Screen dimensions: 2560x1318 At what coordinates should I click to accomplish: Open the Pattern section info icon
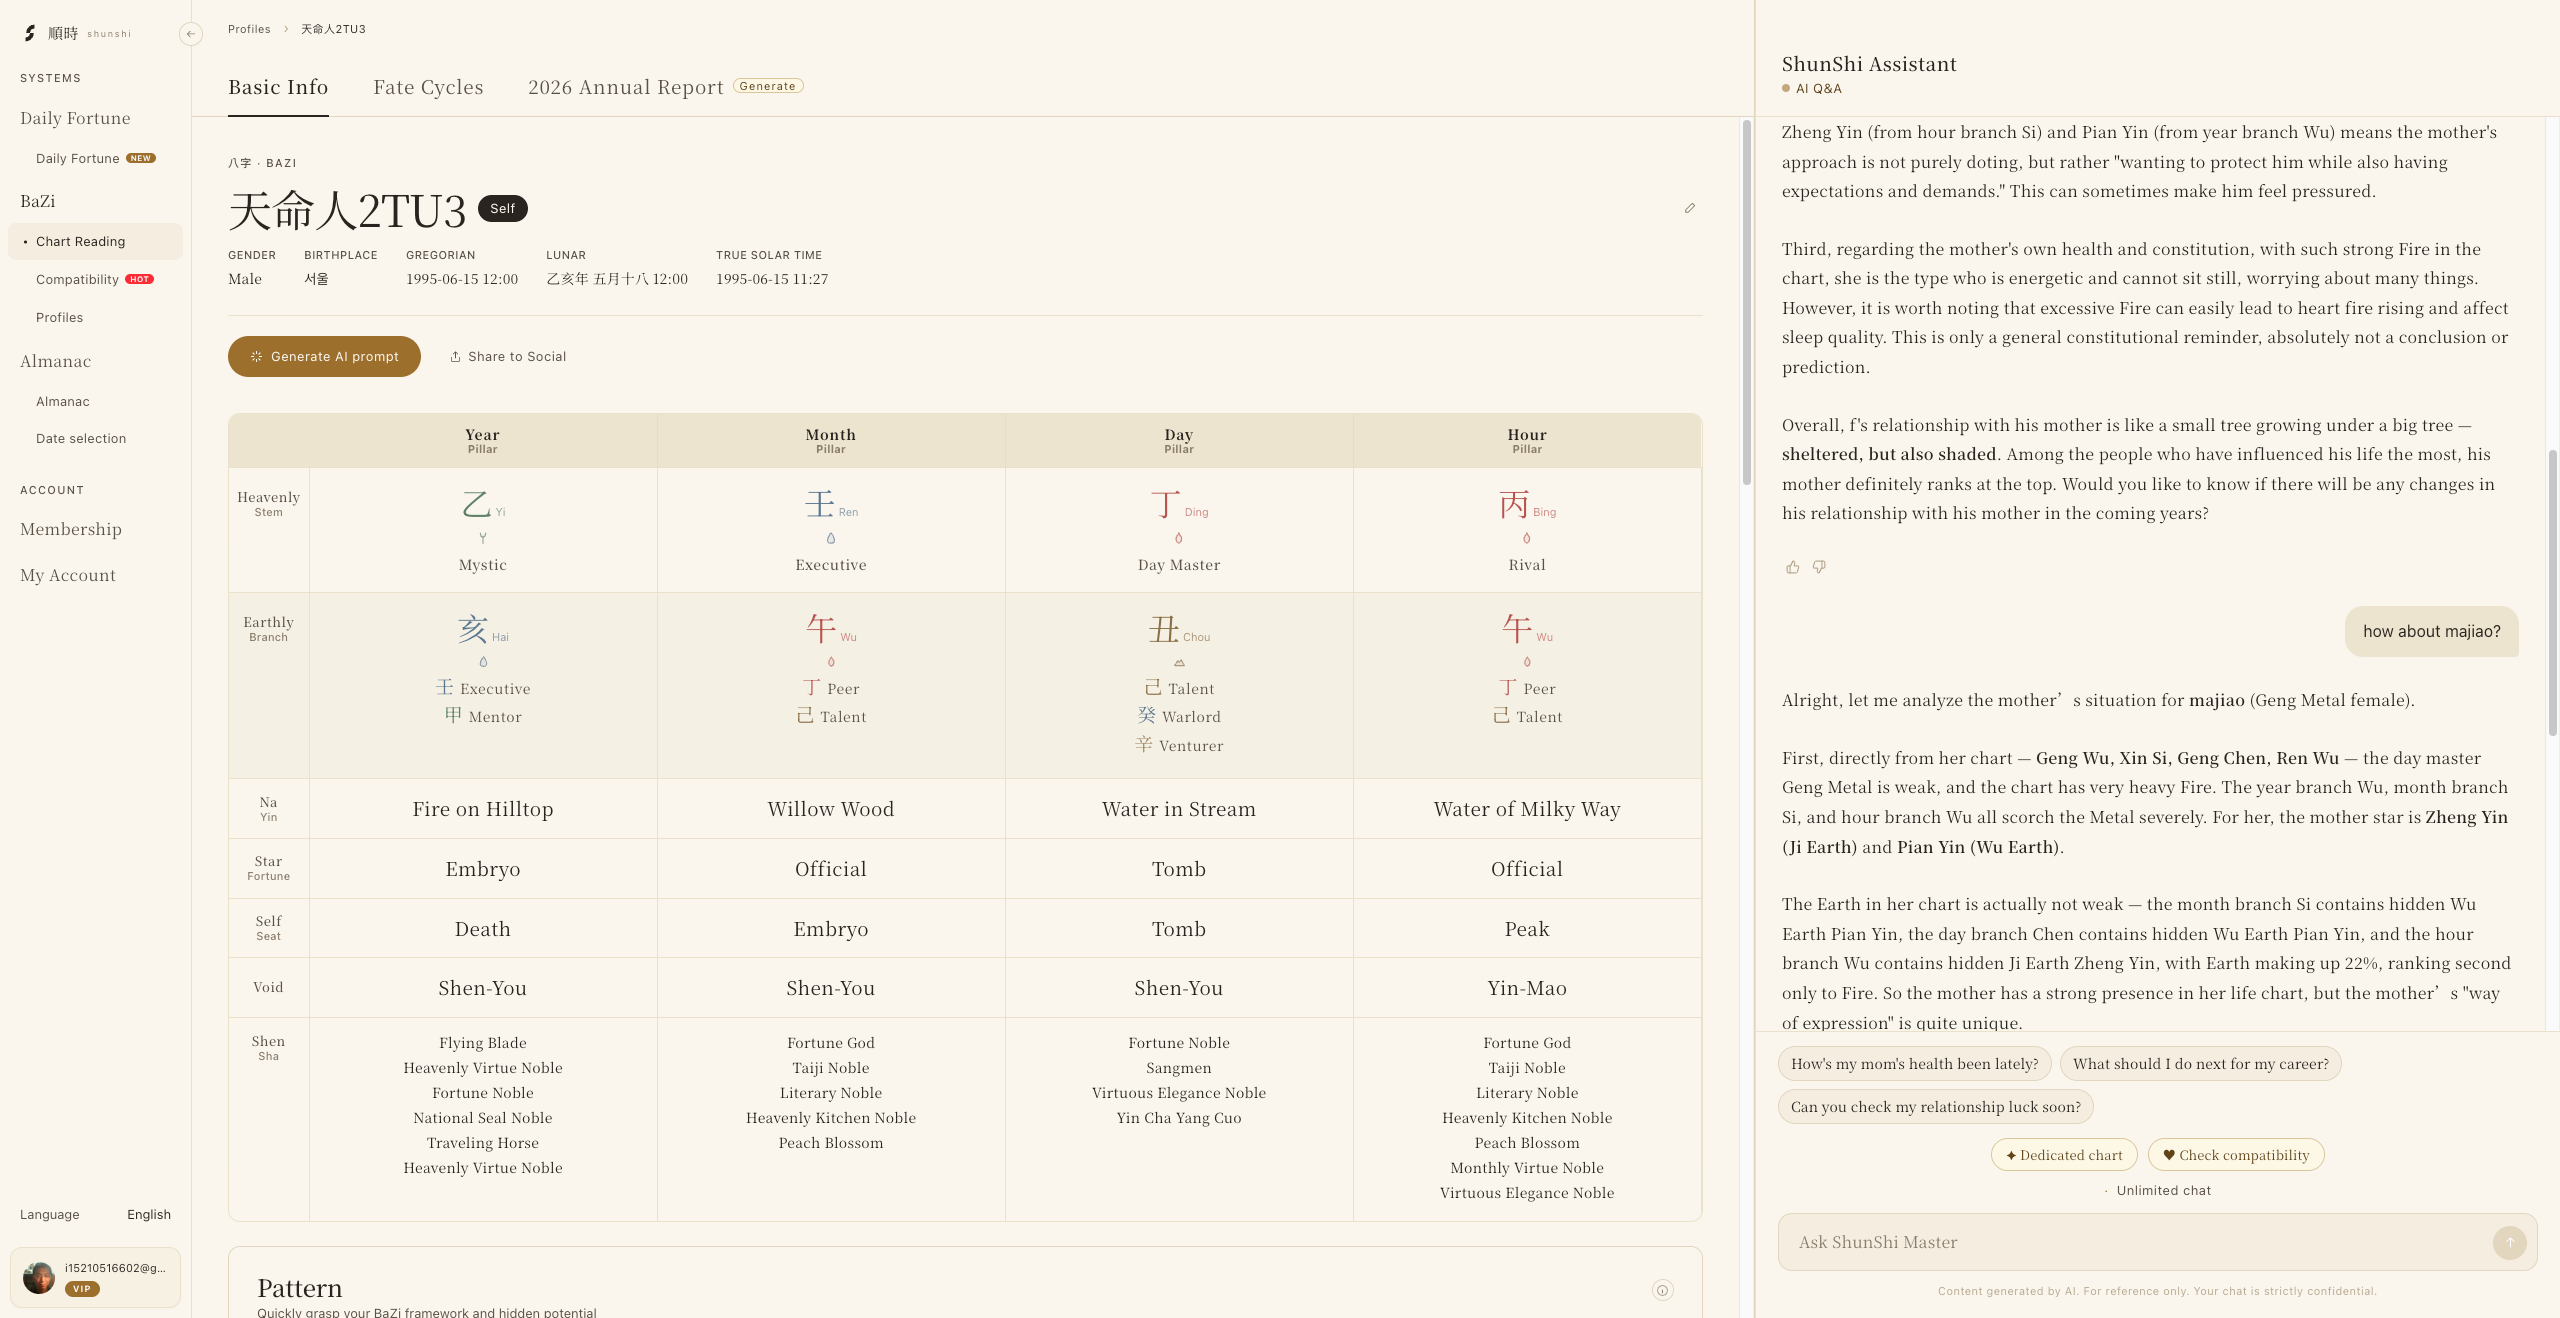coord(1662,1290)
